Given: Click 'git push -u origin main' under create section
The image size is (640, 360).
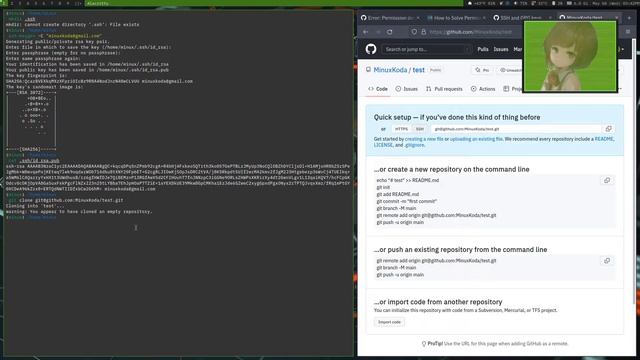Looking at the screenshot, I should 400,222.
